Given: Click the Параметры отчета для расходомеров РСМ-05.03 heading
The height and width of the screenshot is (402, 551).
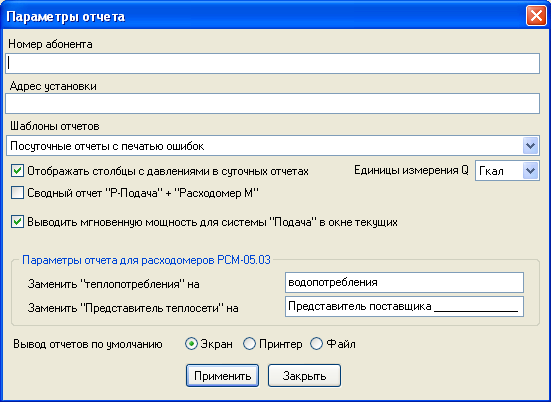Looking at the screenshot, I should click(146, 260).
